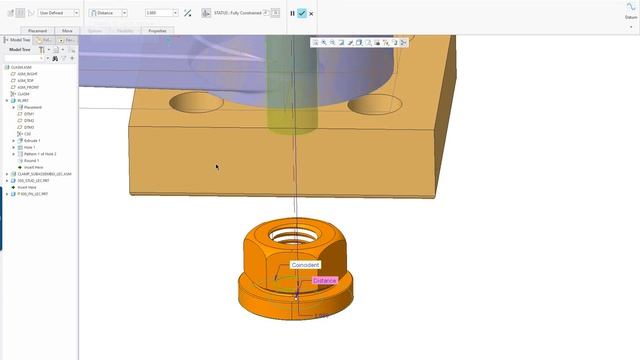
Task: Click the magenta Distance constraint label
Action: point(325,281)
